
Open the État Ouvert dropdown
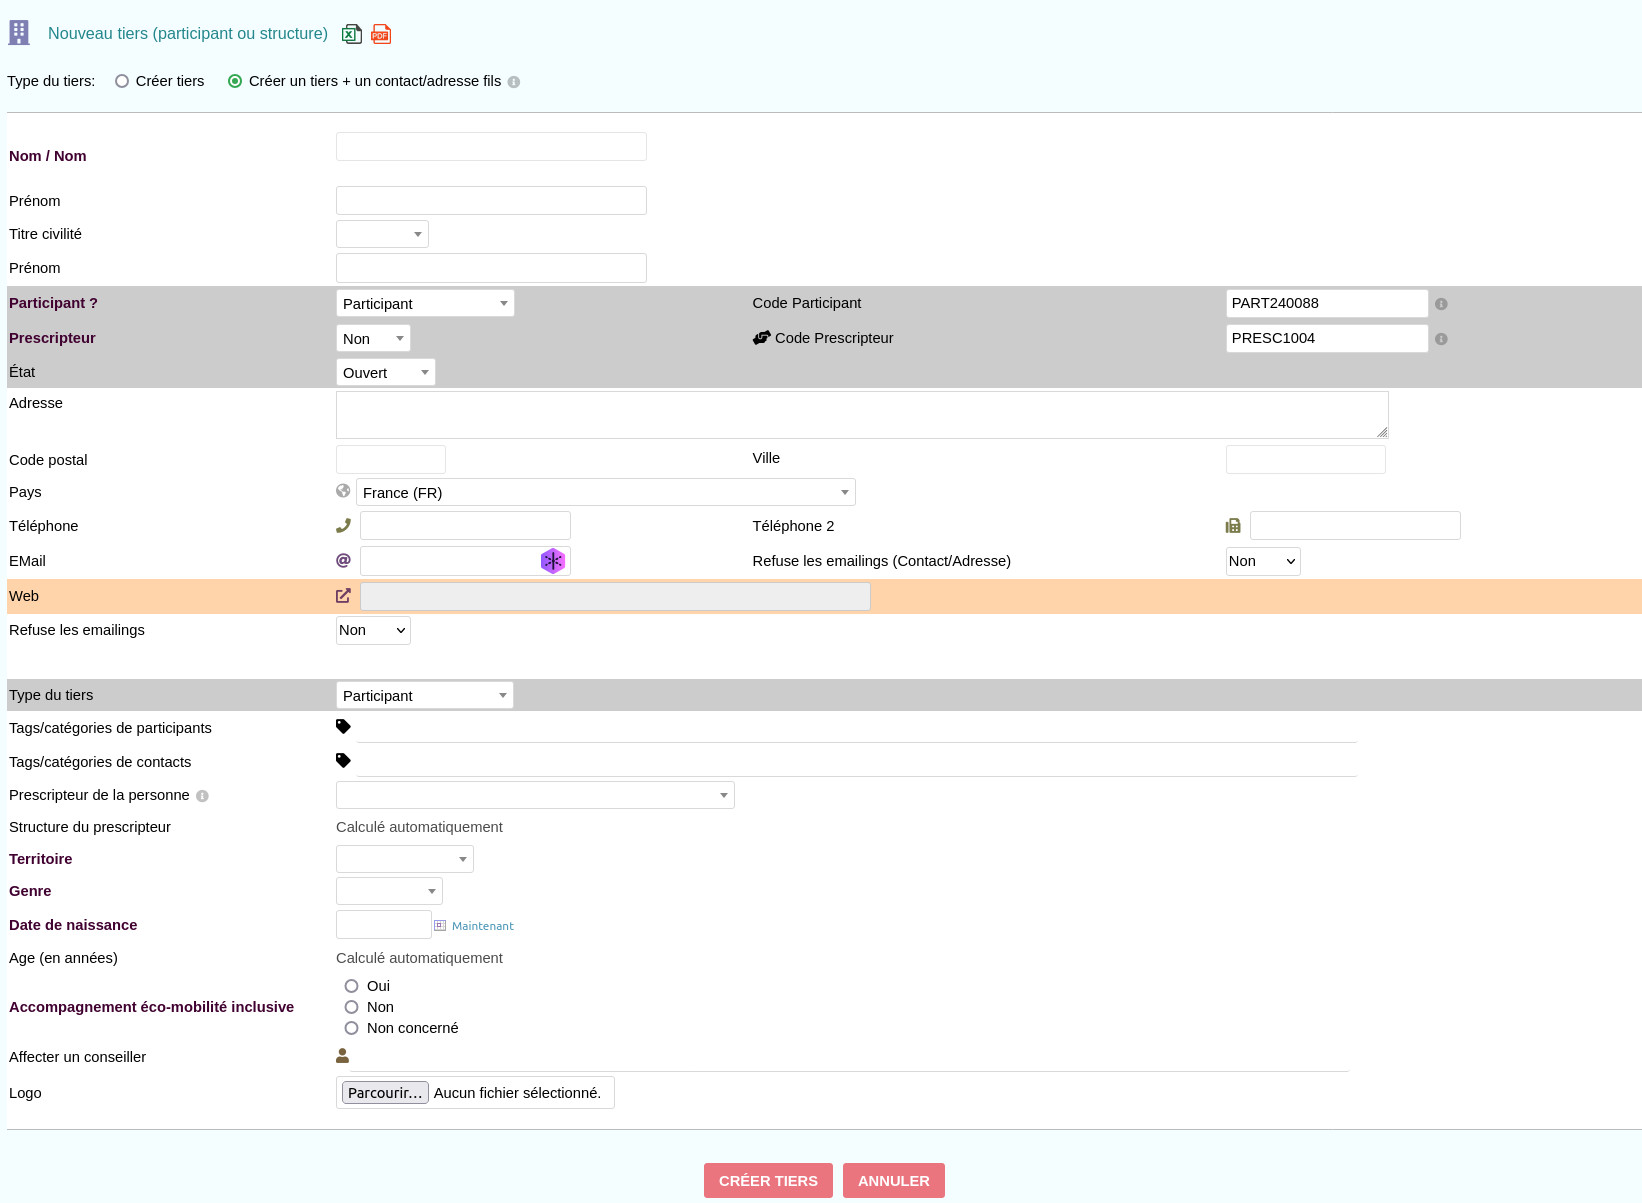(385, 372)
